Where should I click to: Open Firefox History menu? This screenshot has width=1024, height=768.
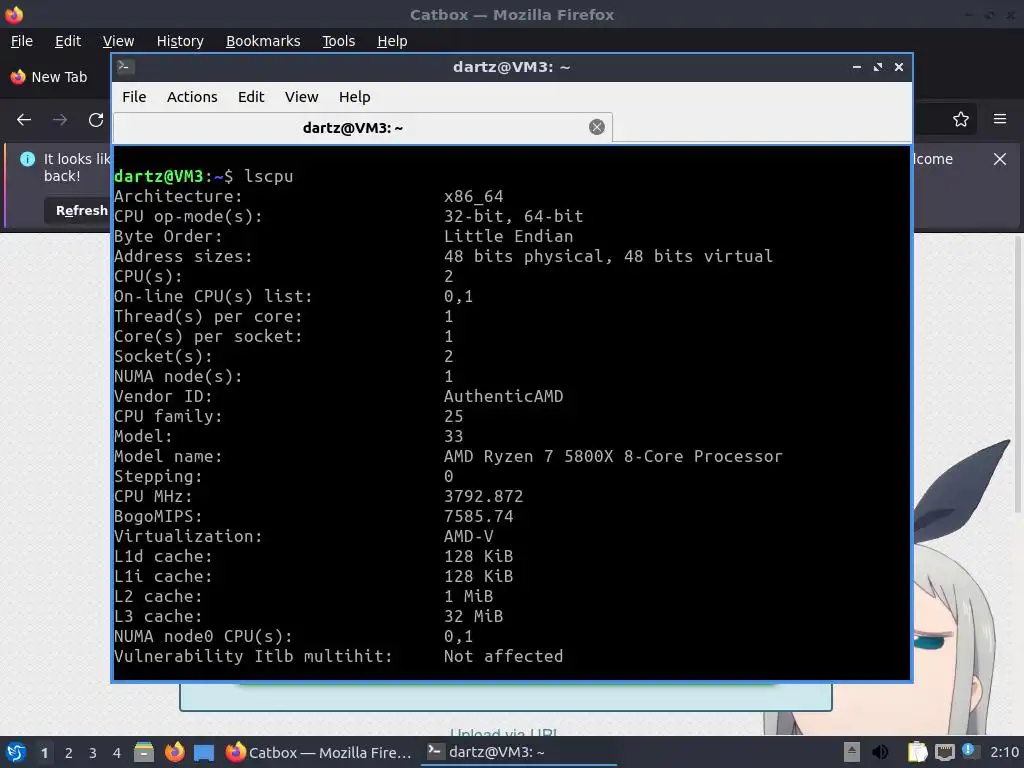click(180, 41)
